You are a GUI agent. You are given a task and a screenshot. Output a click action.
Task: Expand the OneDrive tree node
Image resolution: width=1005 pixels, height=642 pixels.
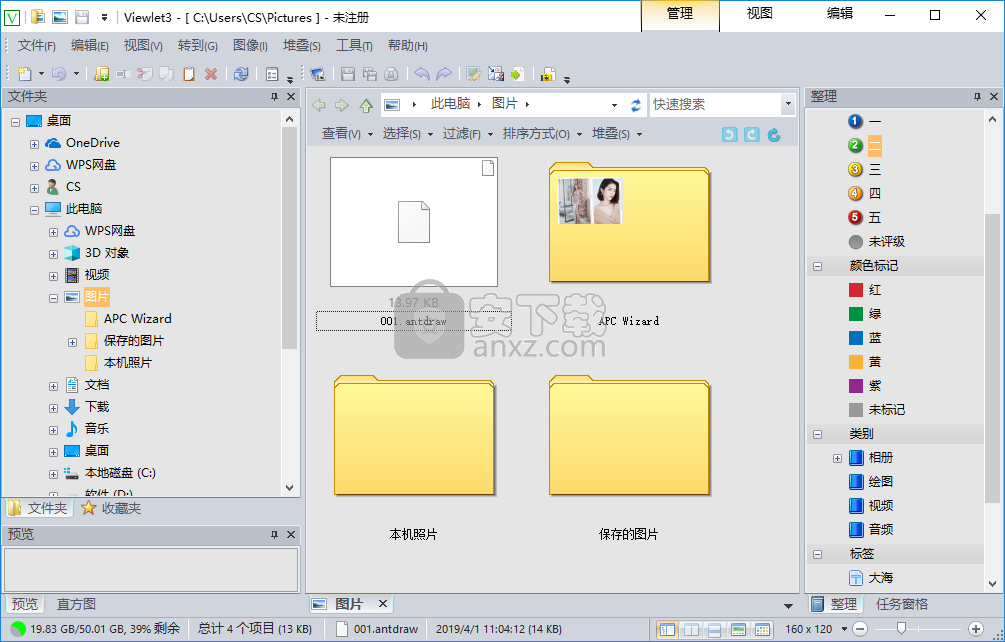(x=35, y=143)
